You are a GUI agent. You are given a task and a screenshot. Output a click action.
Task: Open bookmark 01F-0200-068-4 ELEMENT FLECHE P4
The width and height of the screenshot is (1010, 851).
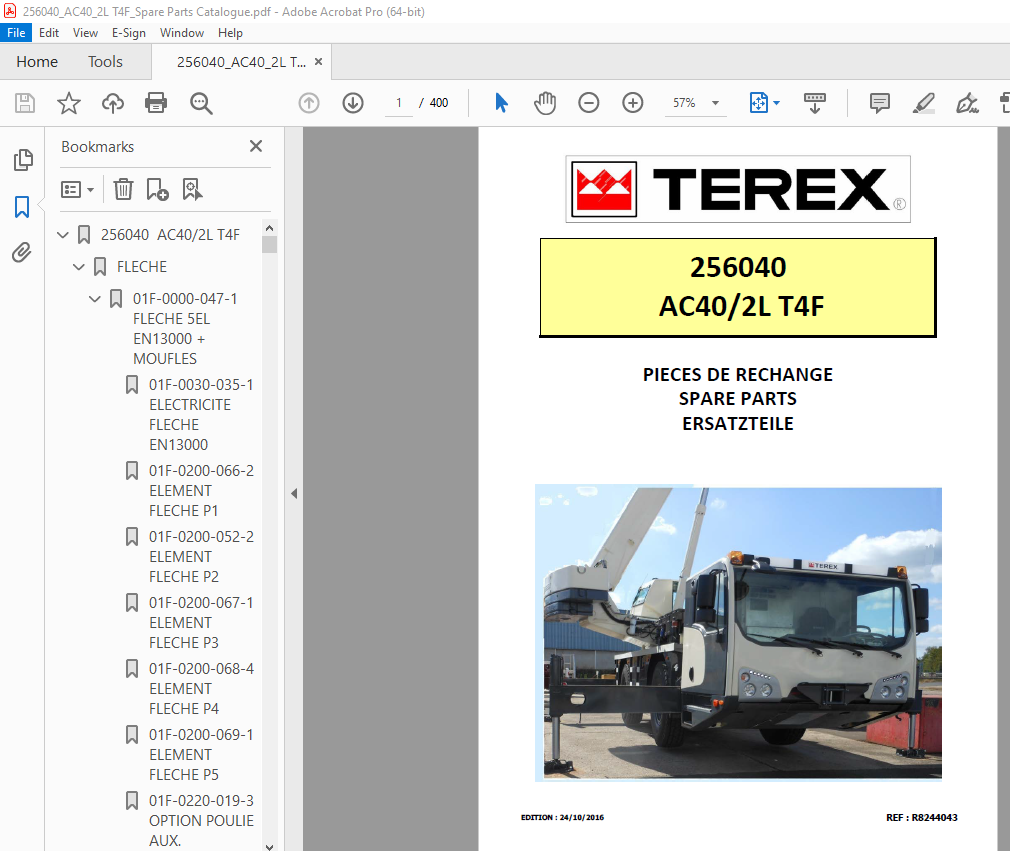coord(201,689)
